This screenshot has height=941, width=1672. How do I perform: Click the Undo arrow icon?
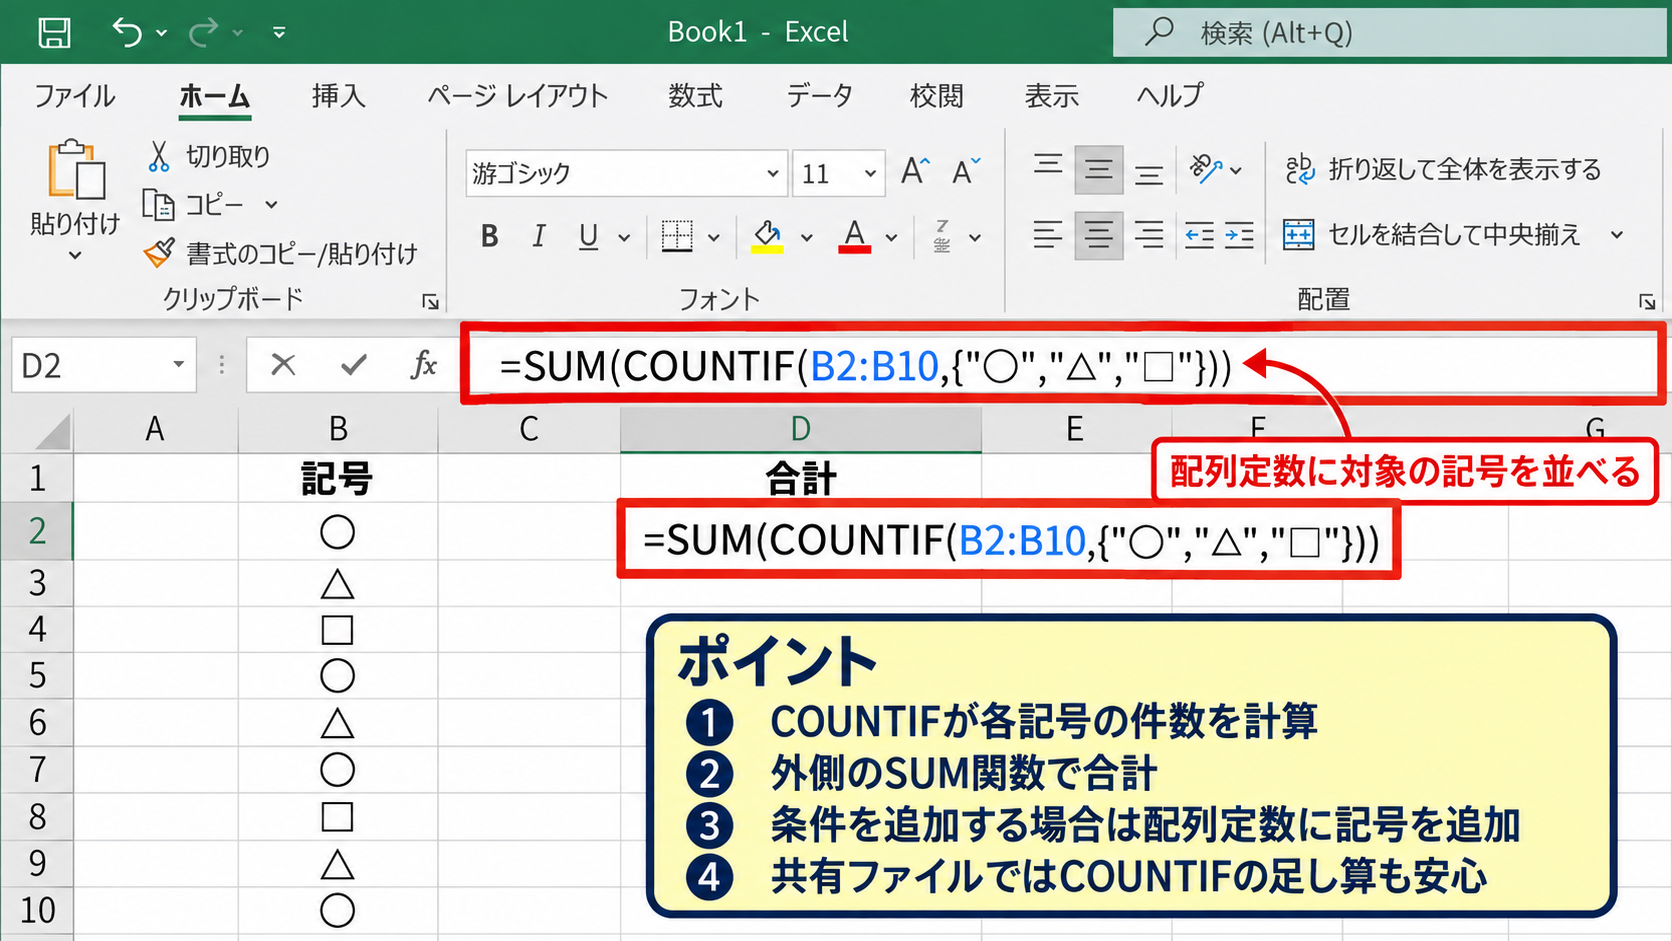127,32
